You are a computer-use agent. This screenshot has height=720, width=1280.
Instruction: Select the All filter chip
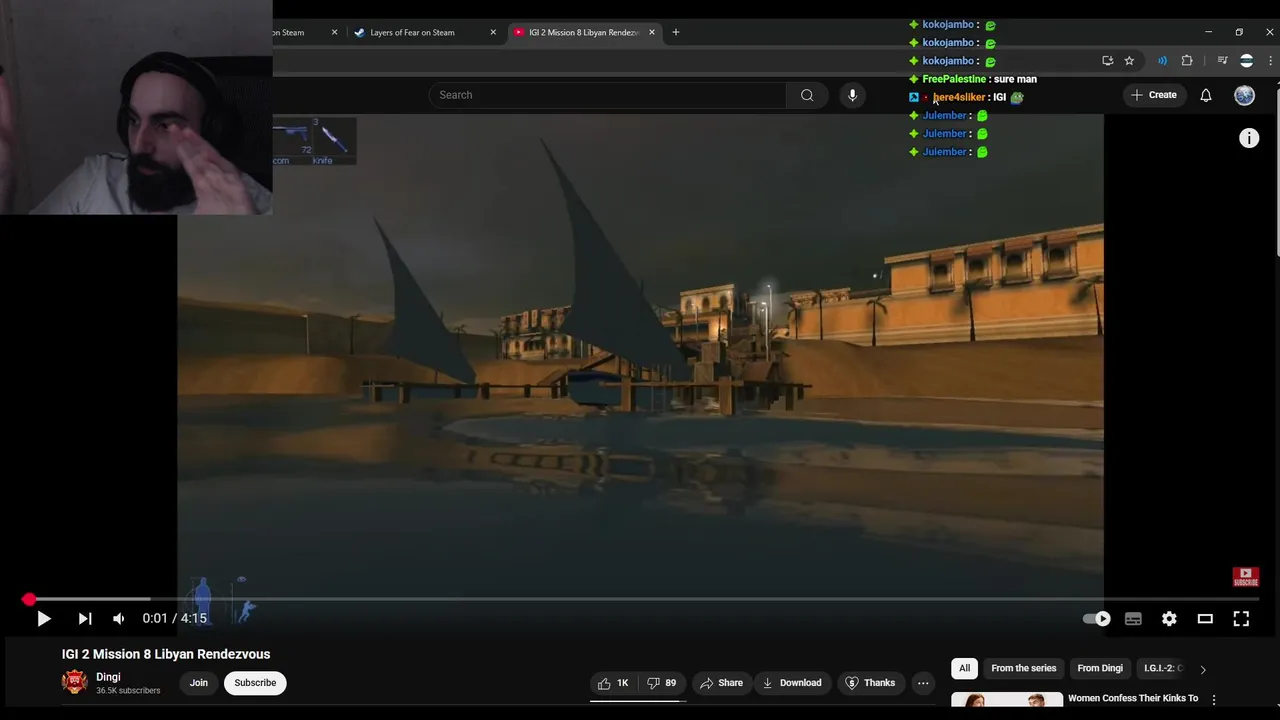click(964, 668)
